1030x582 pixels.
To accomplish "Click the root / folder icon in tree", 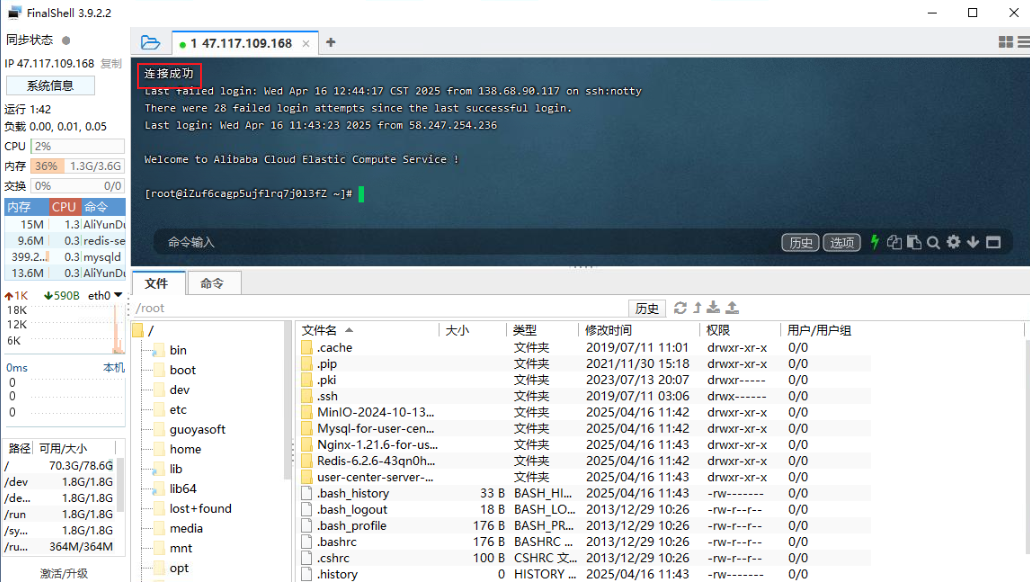I will coord(138,330).
